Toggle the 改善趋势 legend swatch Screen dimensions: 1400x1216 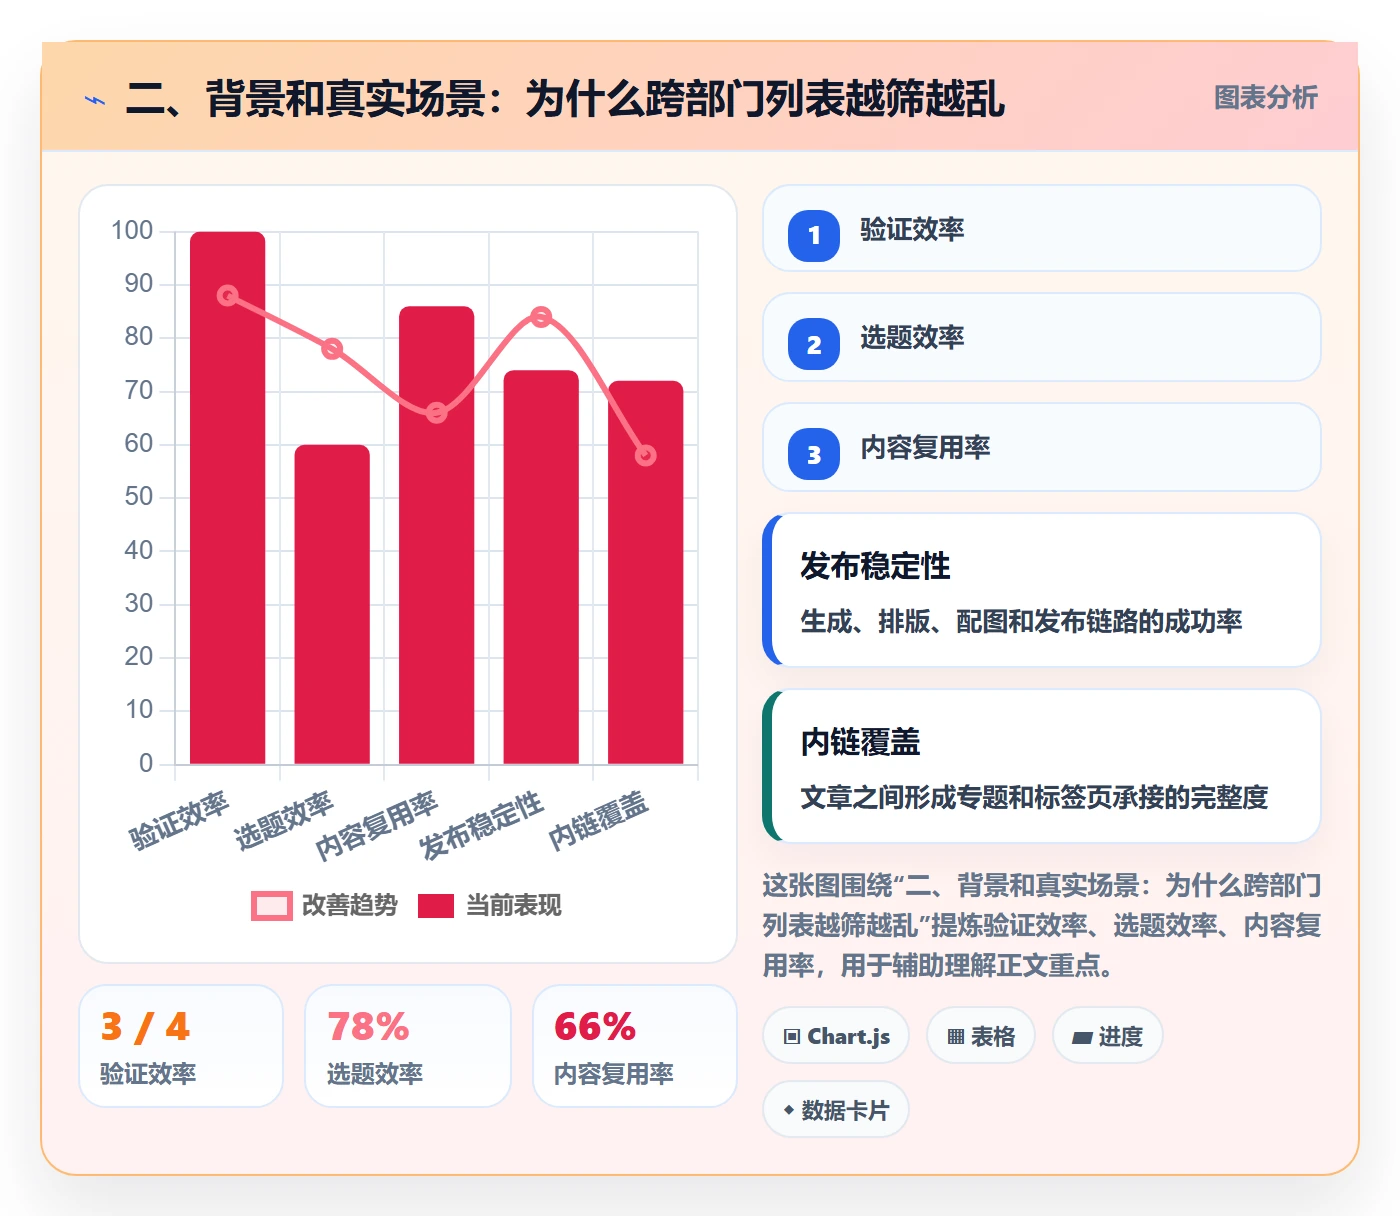coord(272,905)
